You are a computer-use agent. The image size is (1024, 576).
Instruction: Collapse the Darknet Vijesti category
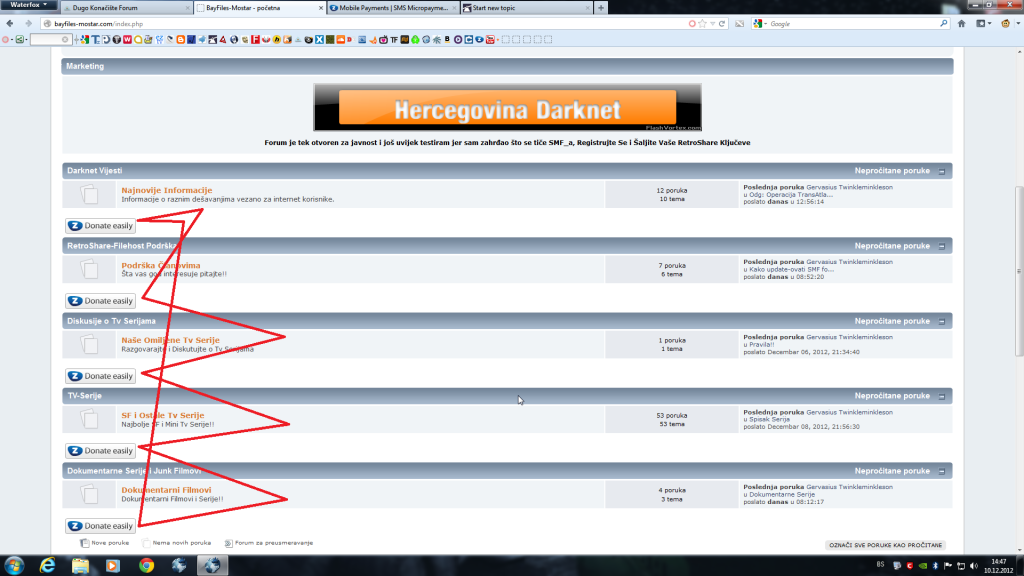(942, 171)
